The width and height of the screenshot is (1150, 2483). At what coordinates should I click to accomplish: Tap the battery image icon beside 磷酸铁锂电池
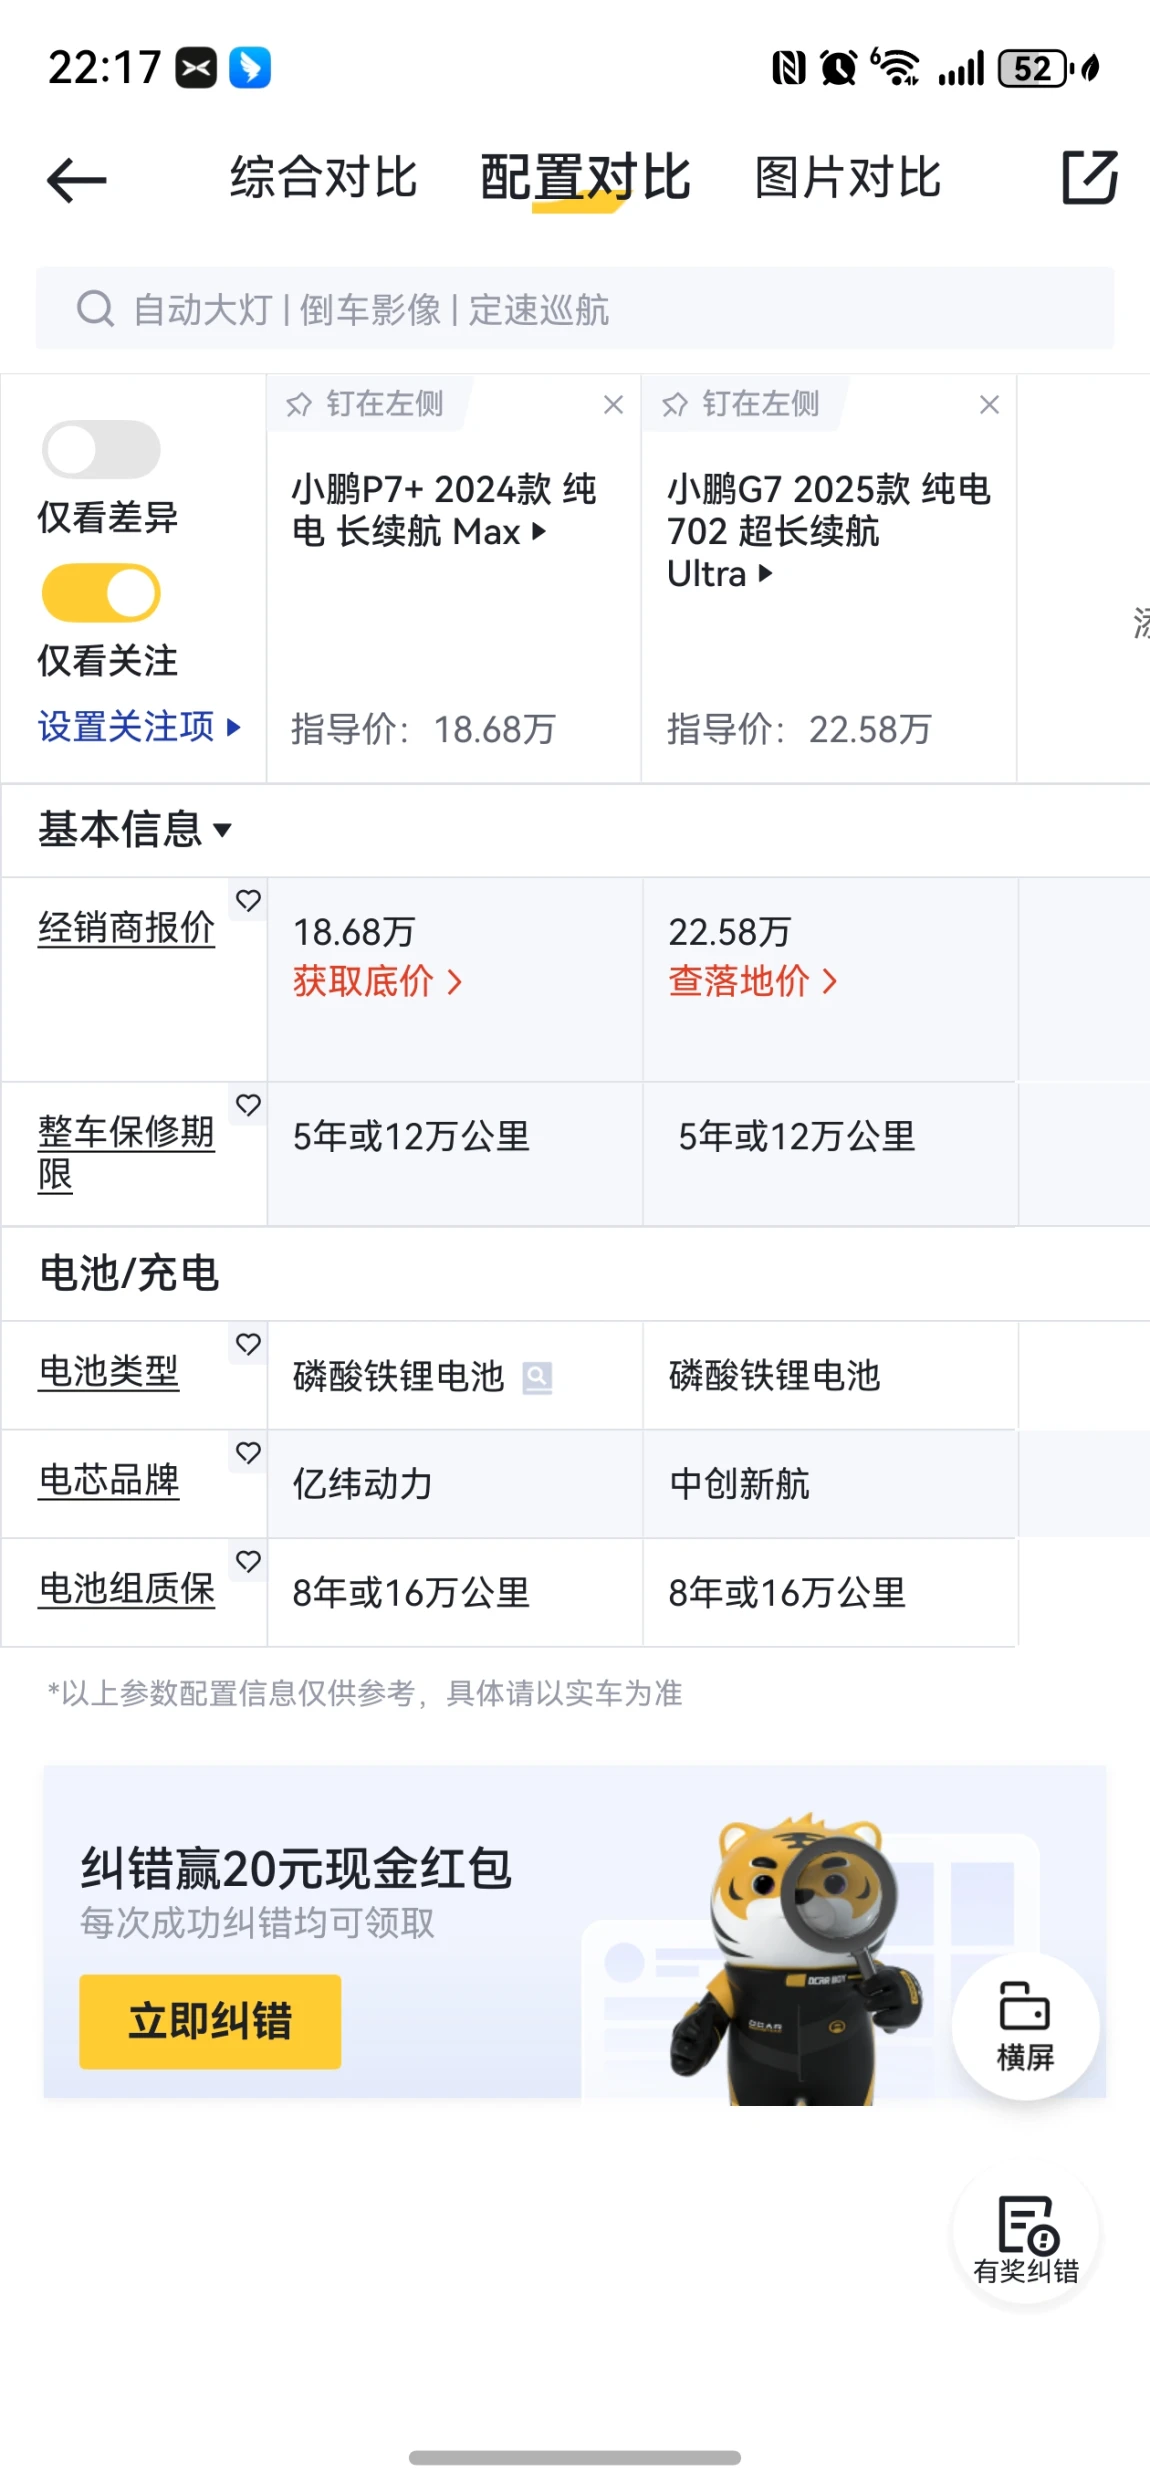click(537, 1378)
